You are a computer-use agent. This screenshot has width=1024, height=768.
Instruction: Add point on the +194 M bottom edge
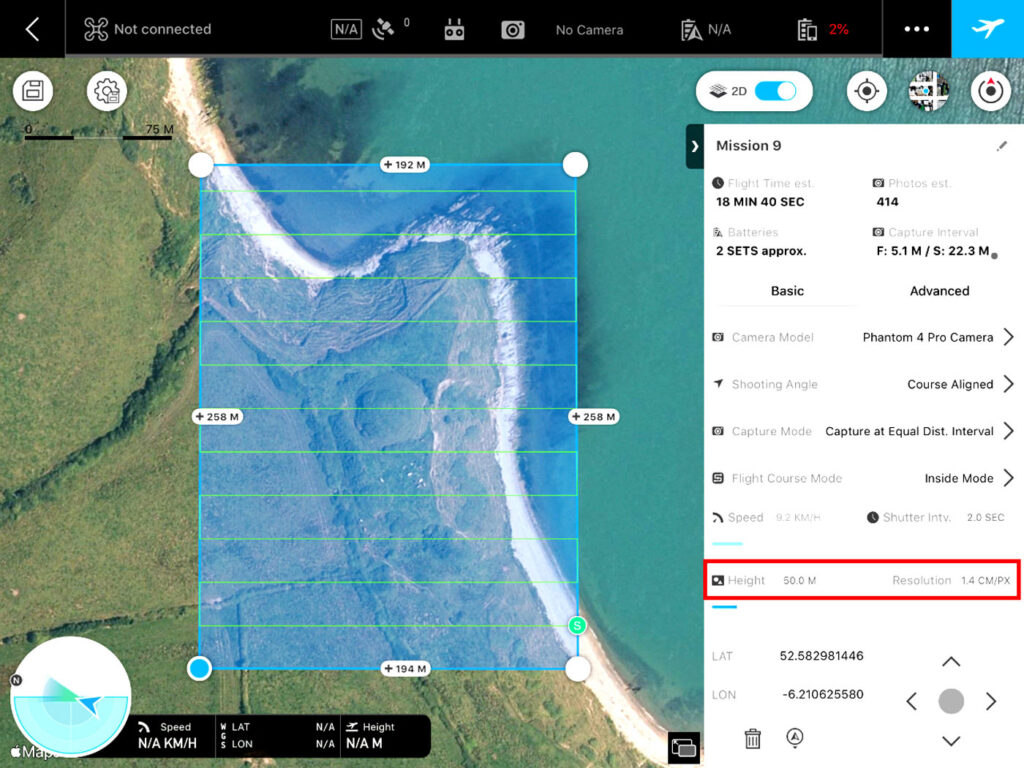[405, 669]
